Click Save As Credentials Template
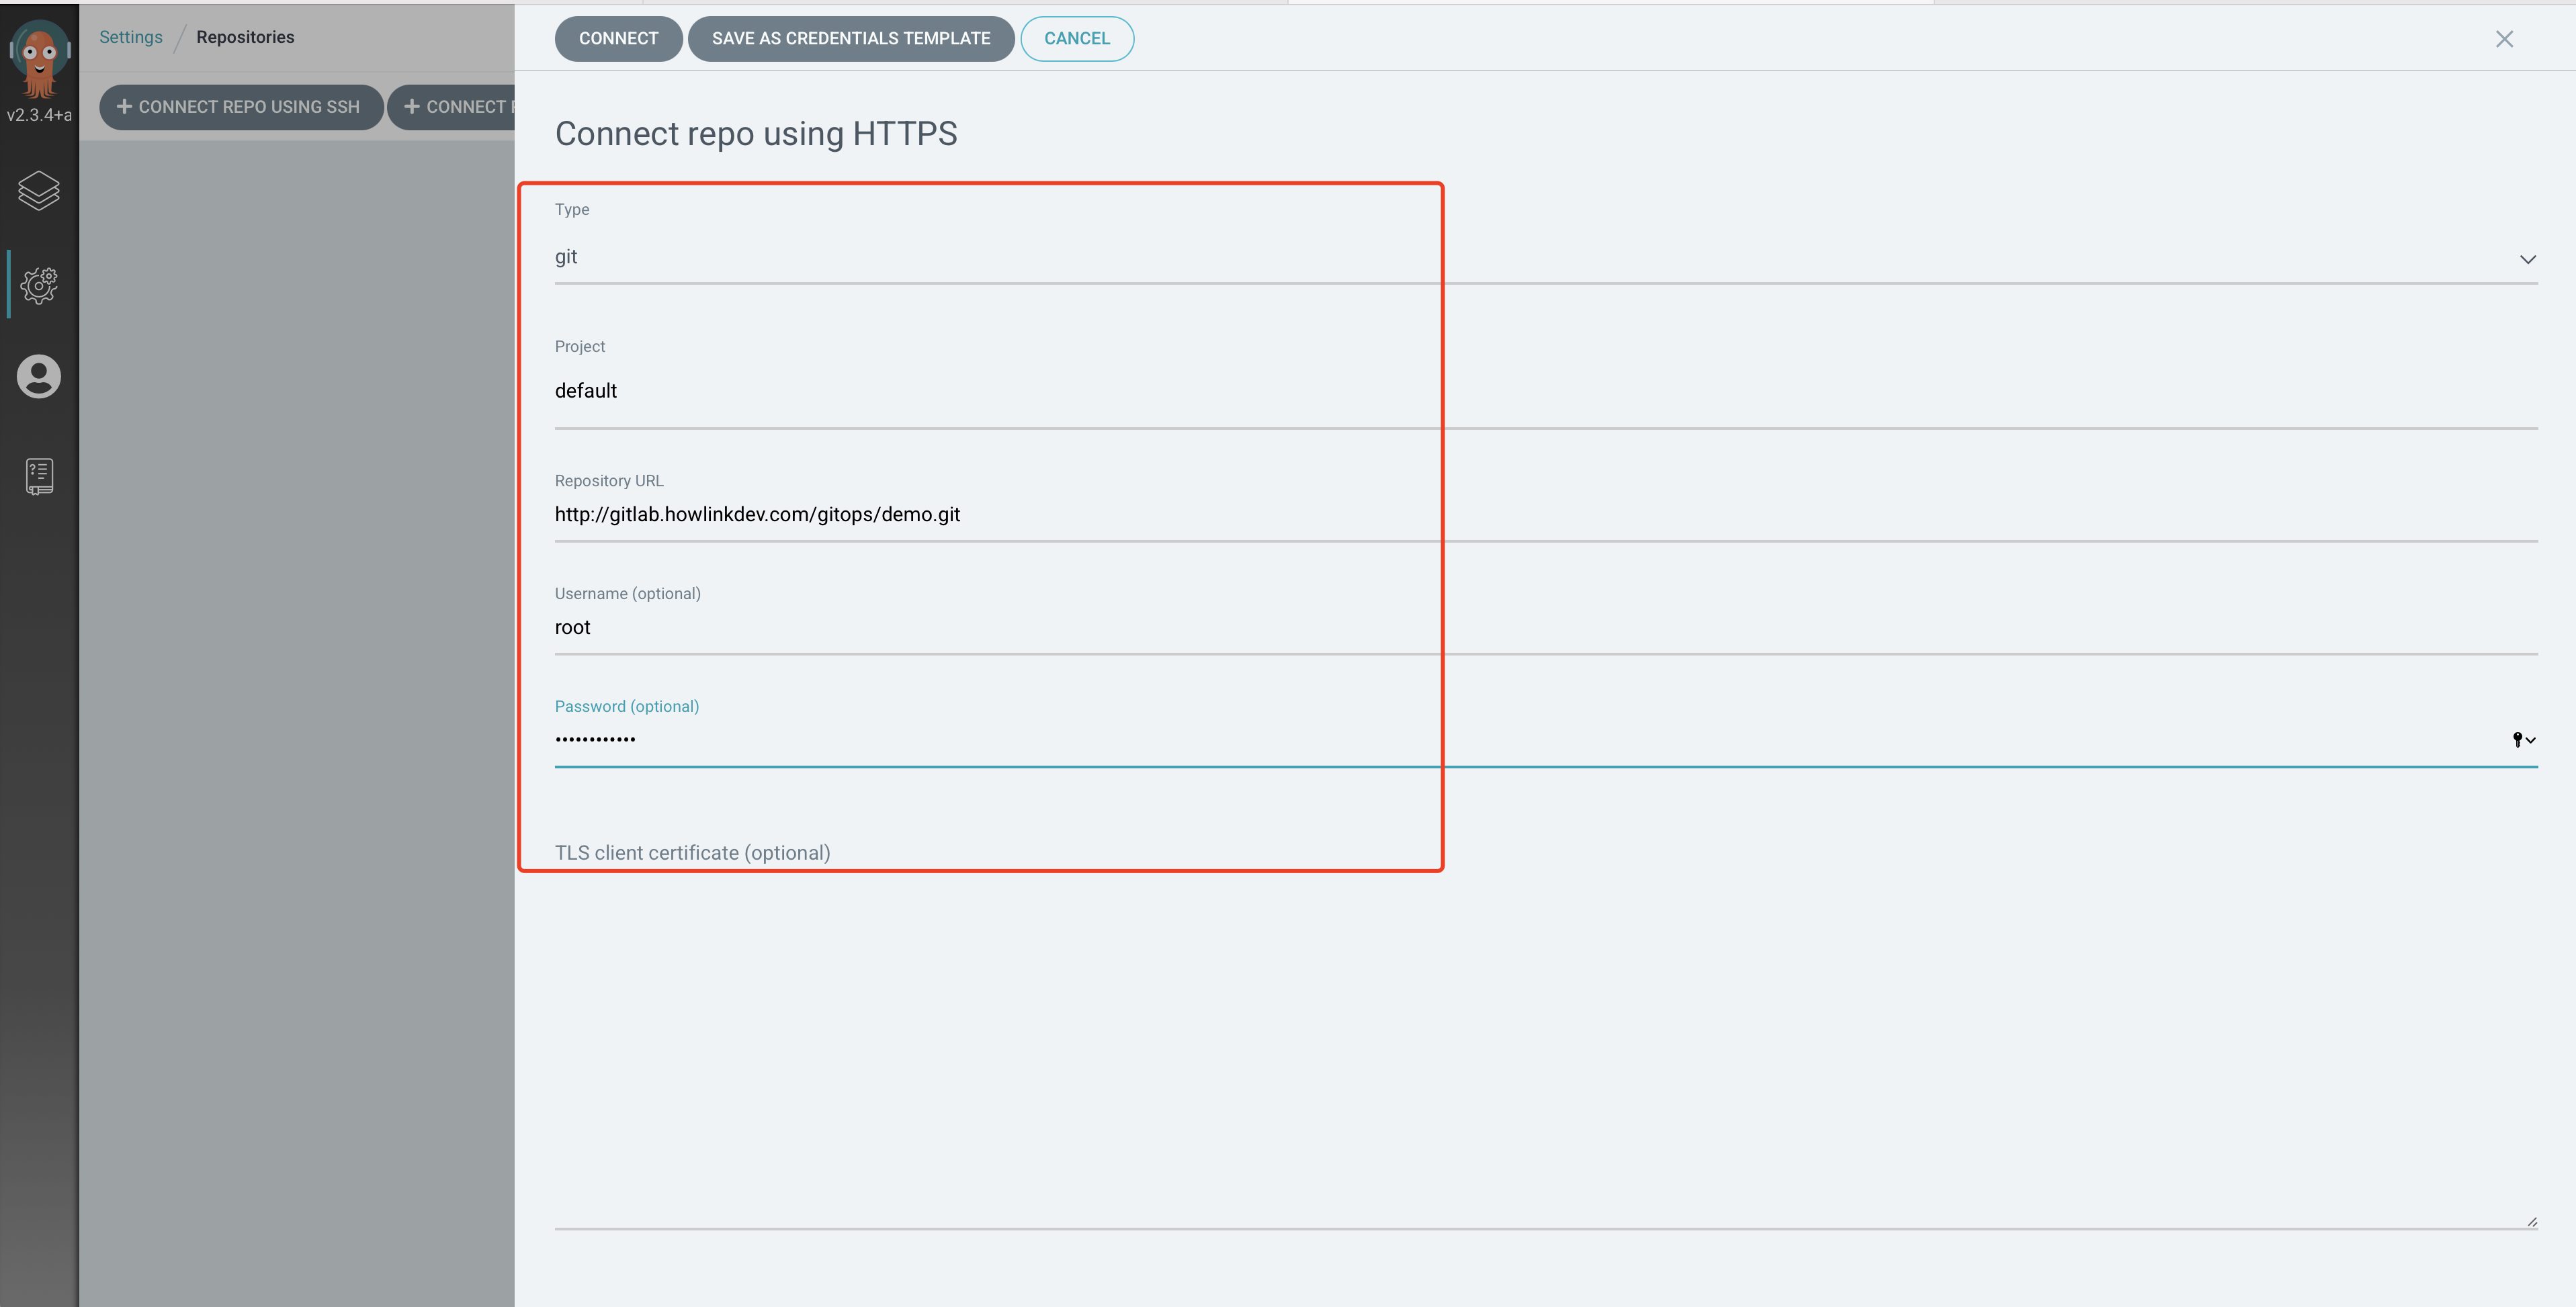The image size is (2576, 1307). [850, 39]
